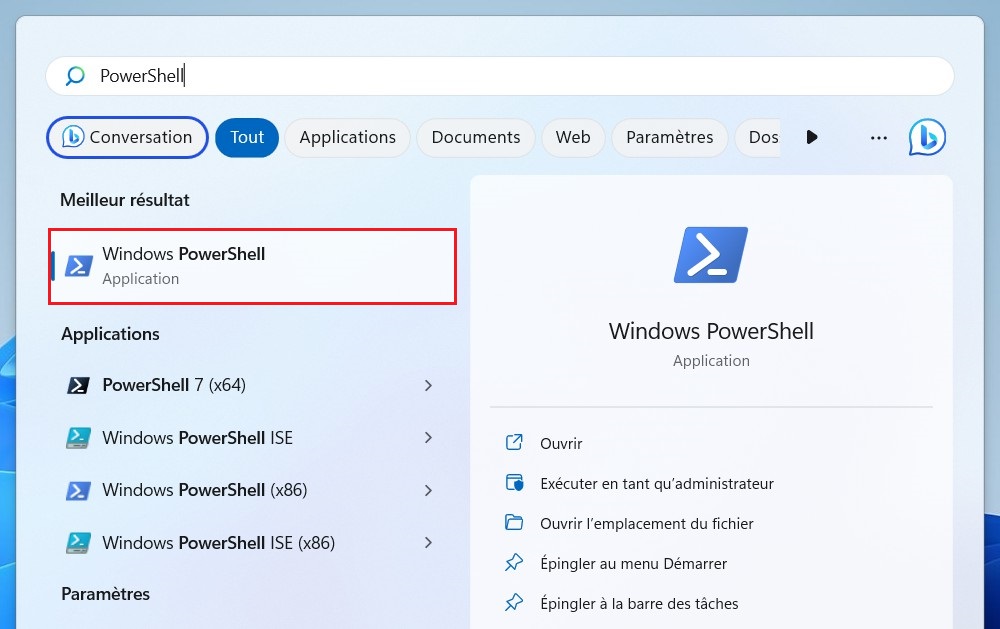Screen dimensions: 1000x629
Task: Expand options for Windows PowerShell ISE
Action: coord(429,438)
